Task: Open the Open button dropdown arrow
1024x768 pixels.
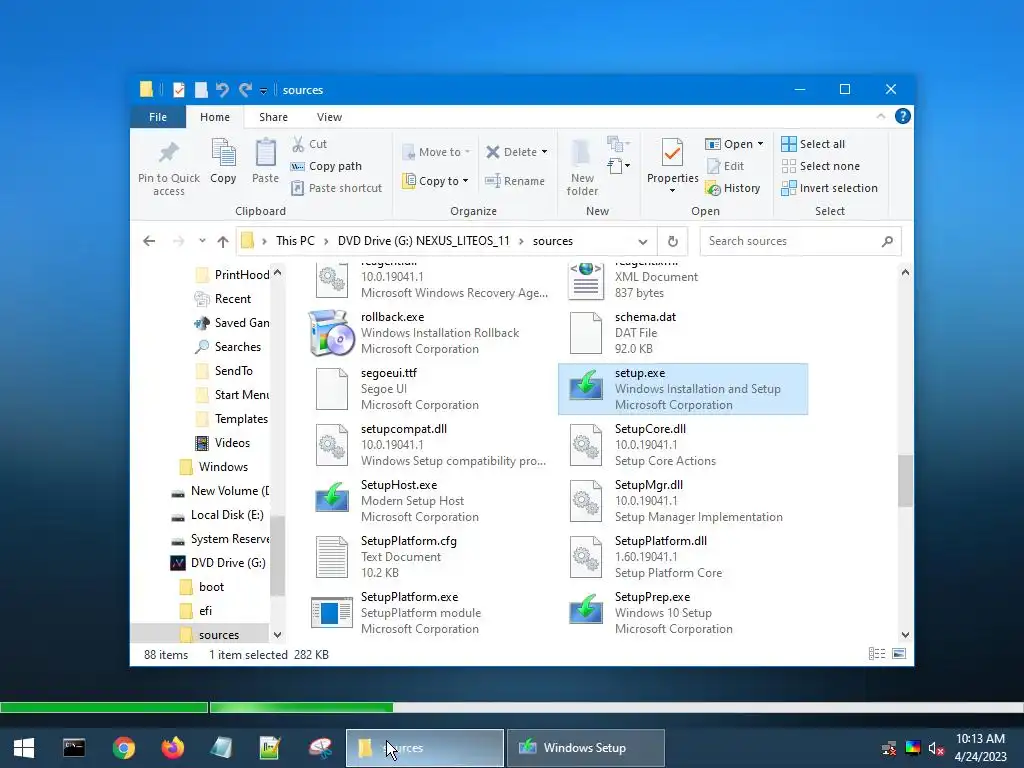Action: [x=760, y=144]
